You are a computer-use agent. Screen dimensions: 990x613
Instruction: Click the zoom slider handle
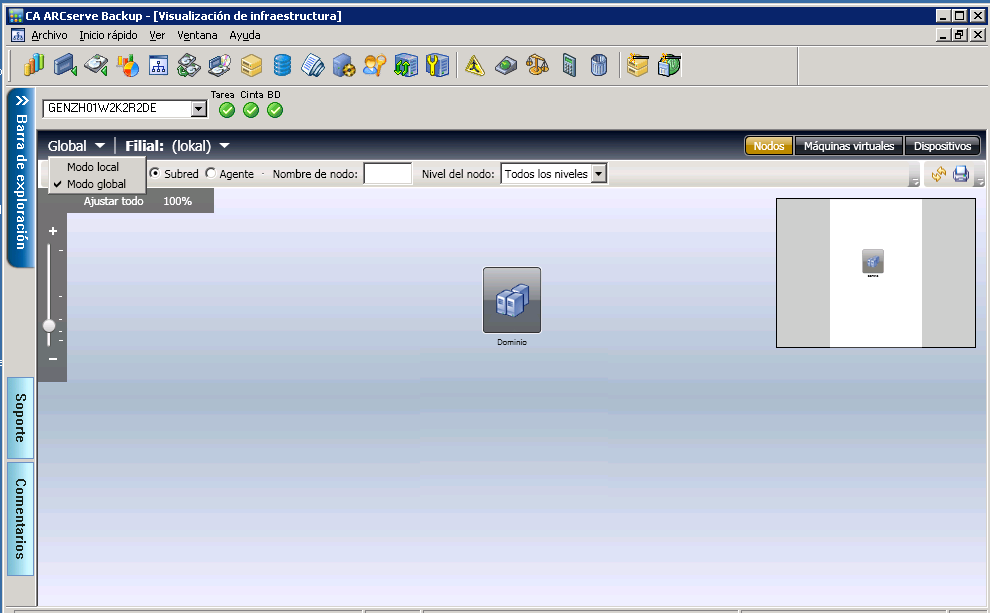[x=49, y=326]
